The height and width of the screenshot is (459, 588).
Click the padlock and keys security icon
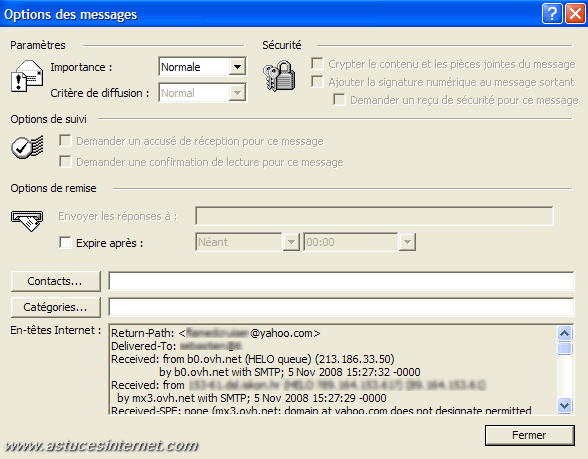coord(279,76)
